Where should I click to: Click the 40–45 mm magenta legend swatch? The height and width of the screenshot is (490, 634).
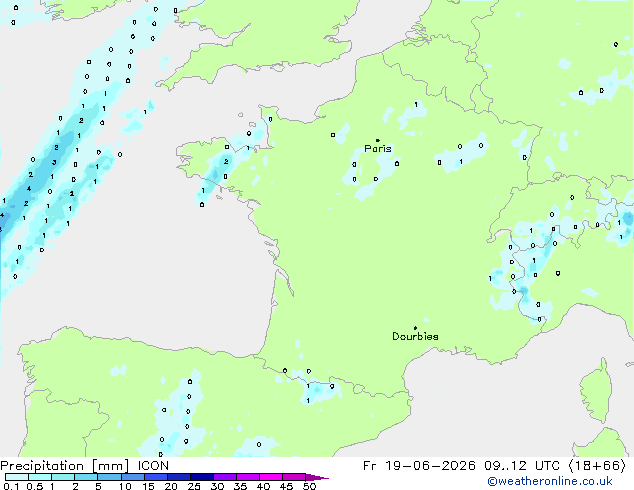(x=271, y=477)
